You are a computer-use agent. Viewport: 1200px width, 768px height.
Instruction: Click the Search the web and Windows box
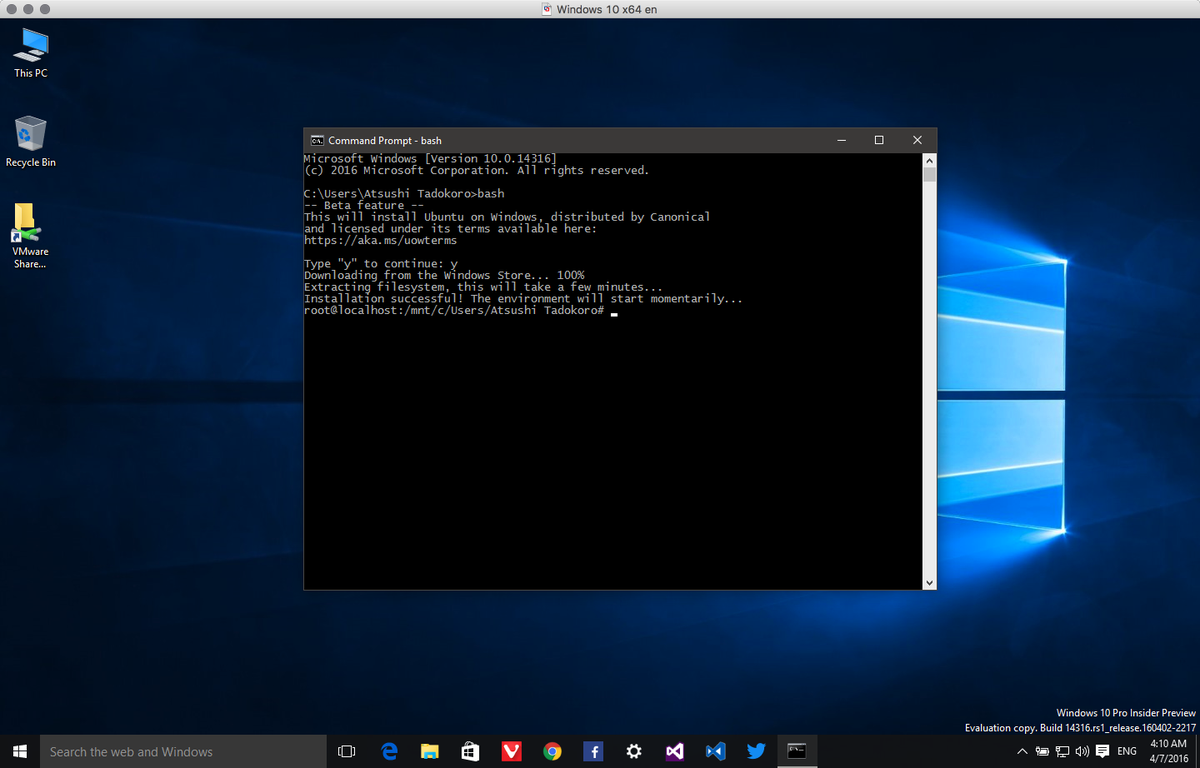[182, 751]
